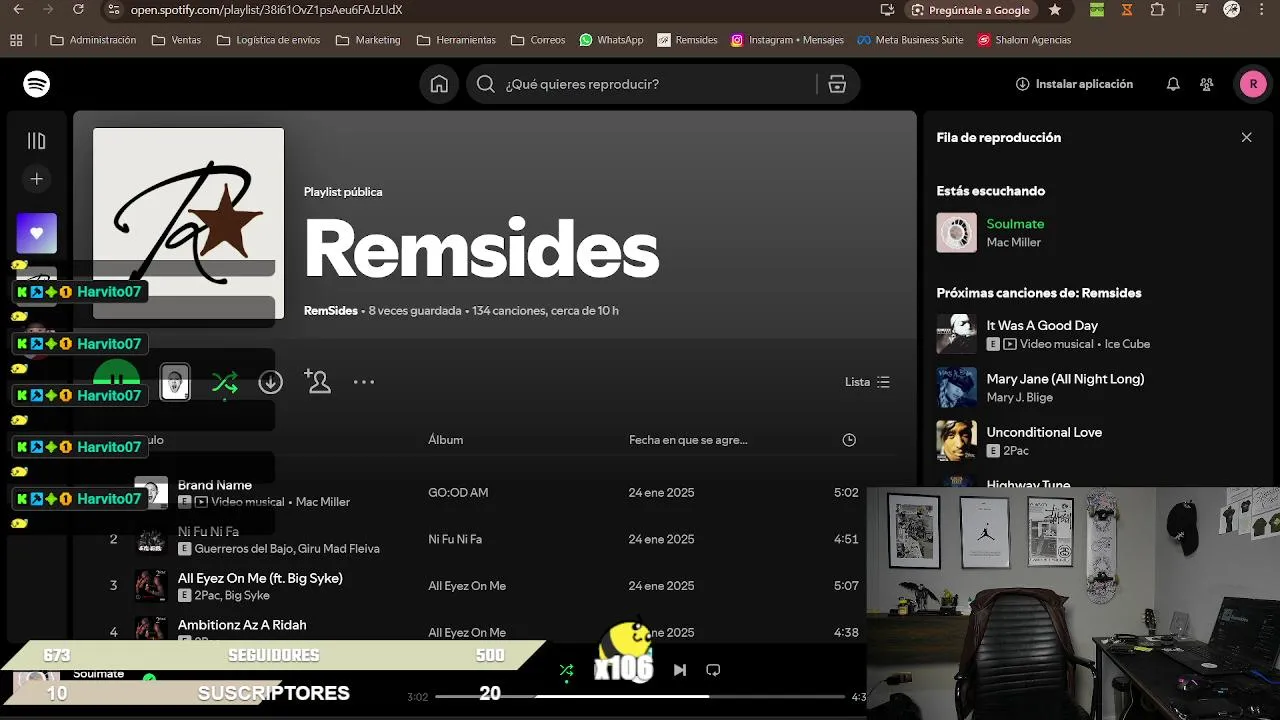1280x720 pixels.
Task: Toggle shuffle in the bottom player bar
Action: (x=566, y=670)
